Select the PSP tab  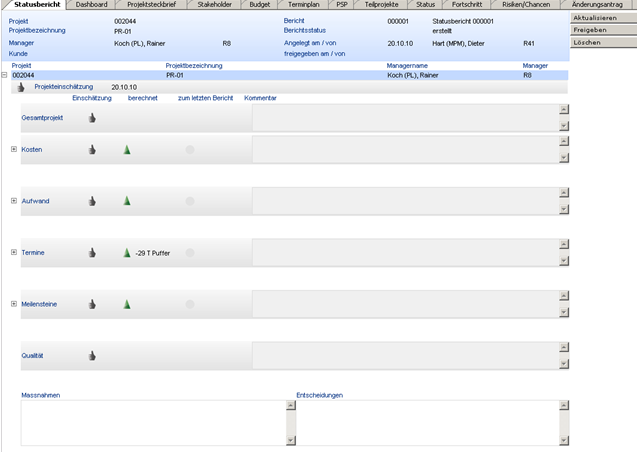coord(342,4)
